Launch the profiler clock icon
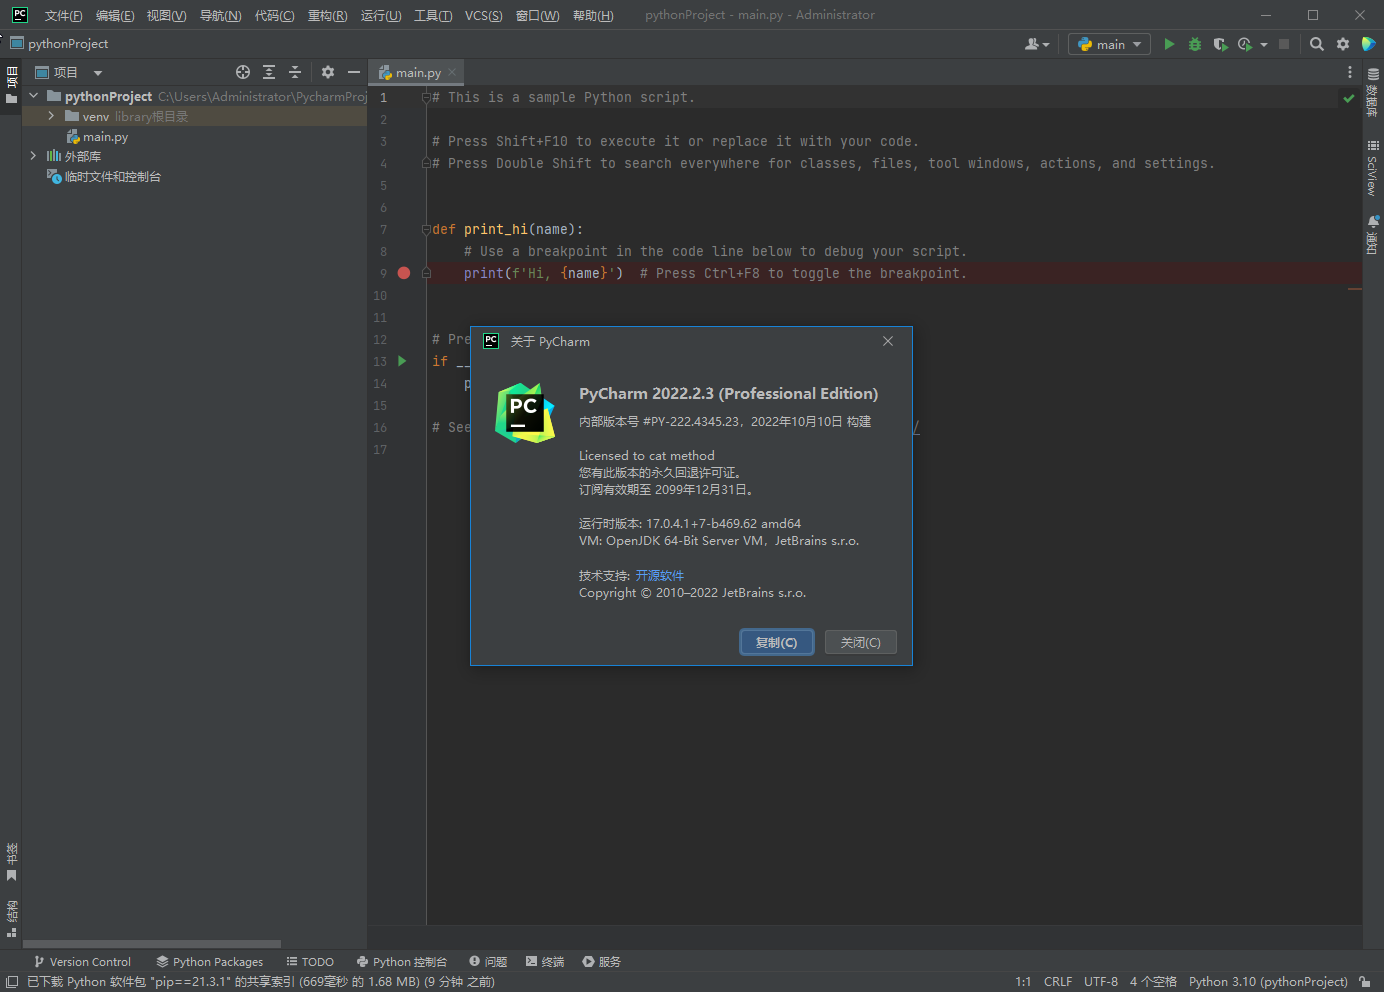1384x992 pixels. (1245, 44)
